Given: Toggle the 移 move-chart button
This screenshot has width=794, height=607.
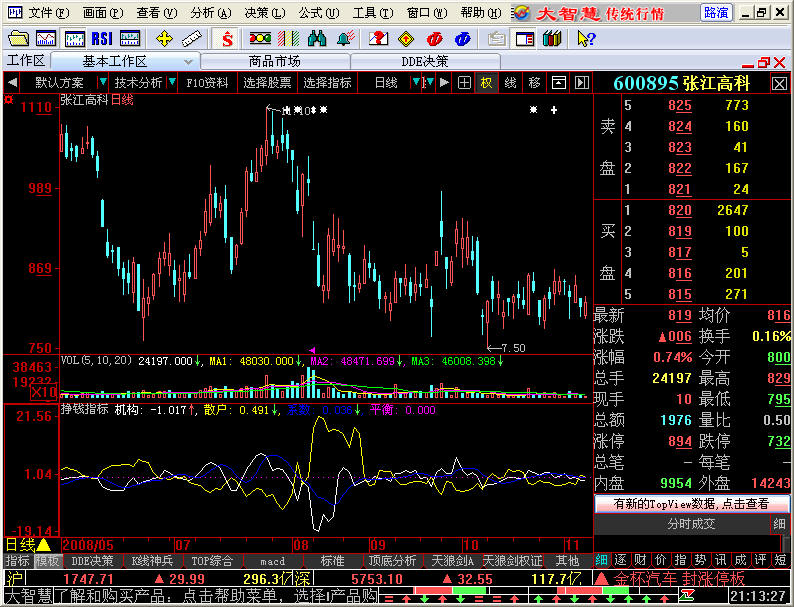Looking at the screenshot, I should pos(534,83).
